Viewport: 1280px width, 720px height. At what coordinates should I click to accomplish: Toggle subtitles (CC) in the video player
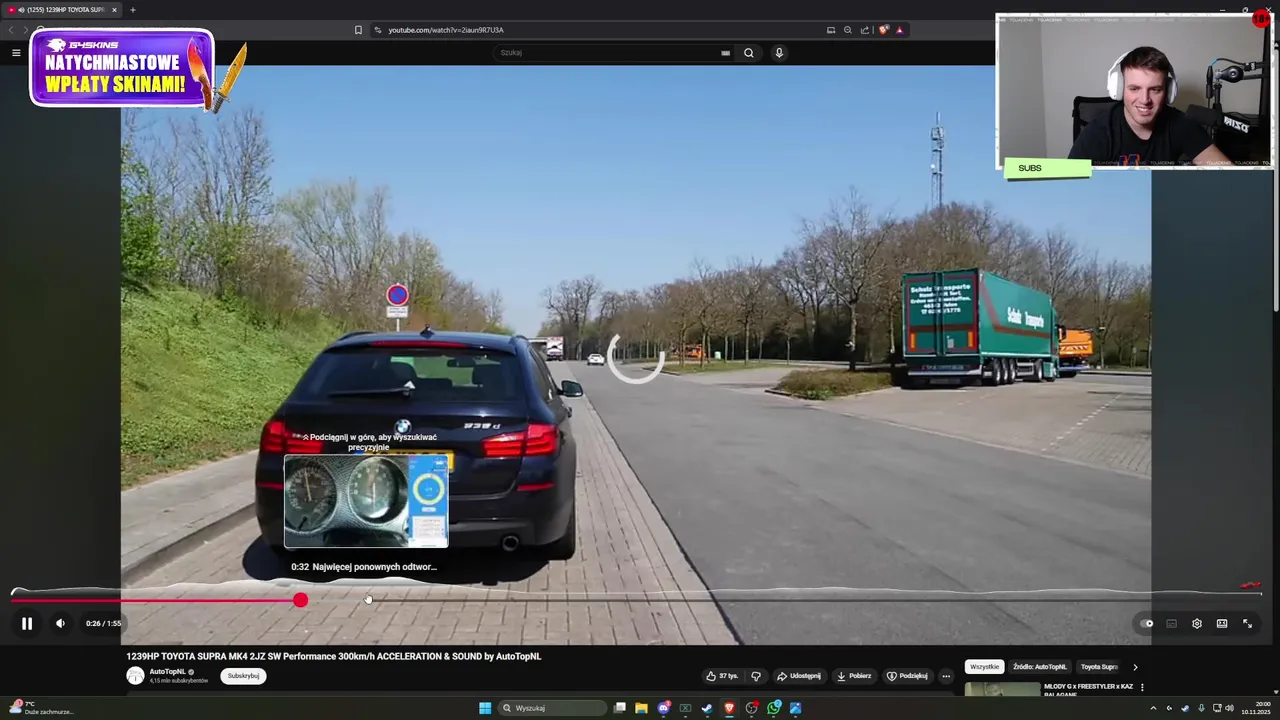pyautogui.click(x=1171, y=623)
